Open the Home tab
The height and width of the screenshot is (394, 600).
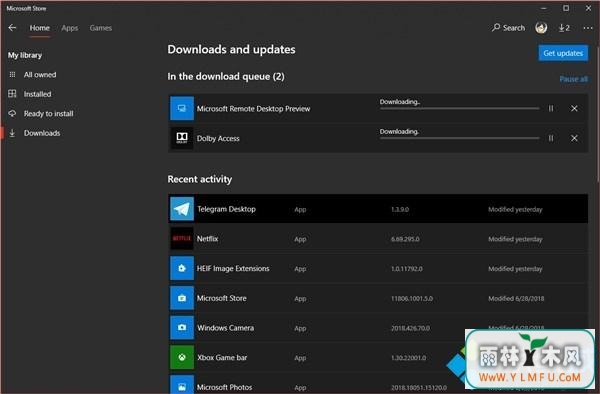click(39, 28)
